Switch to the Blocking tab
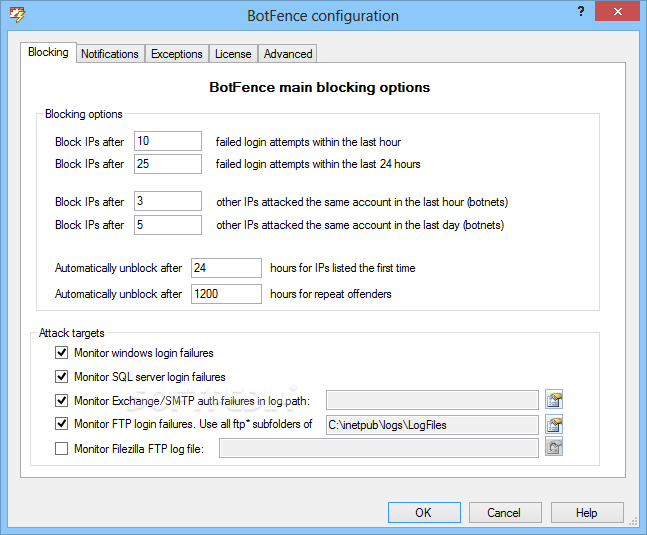The width and height of the screenshot is (647, 535). (48, 52)
